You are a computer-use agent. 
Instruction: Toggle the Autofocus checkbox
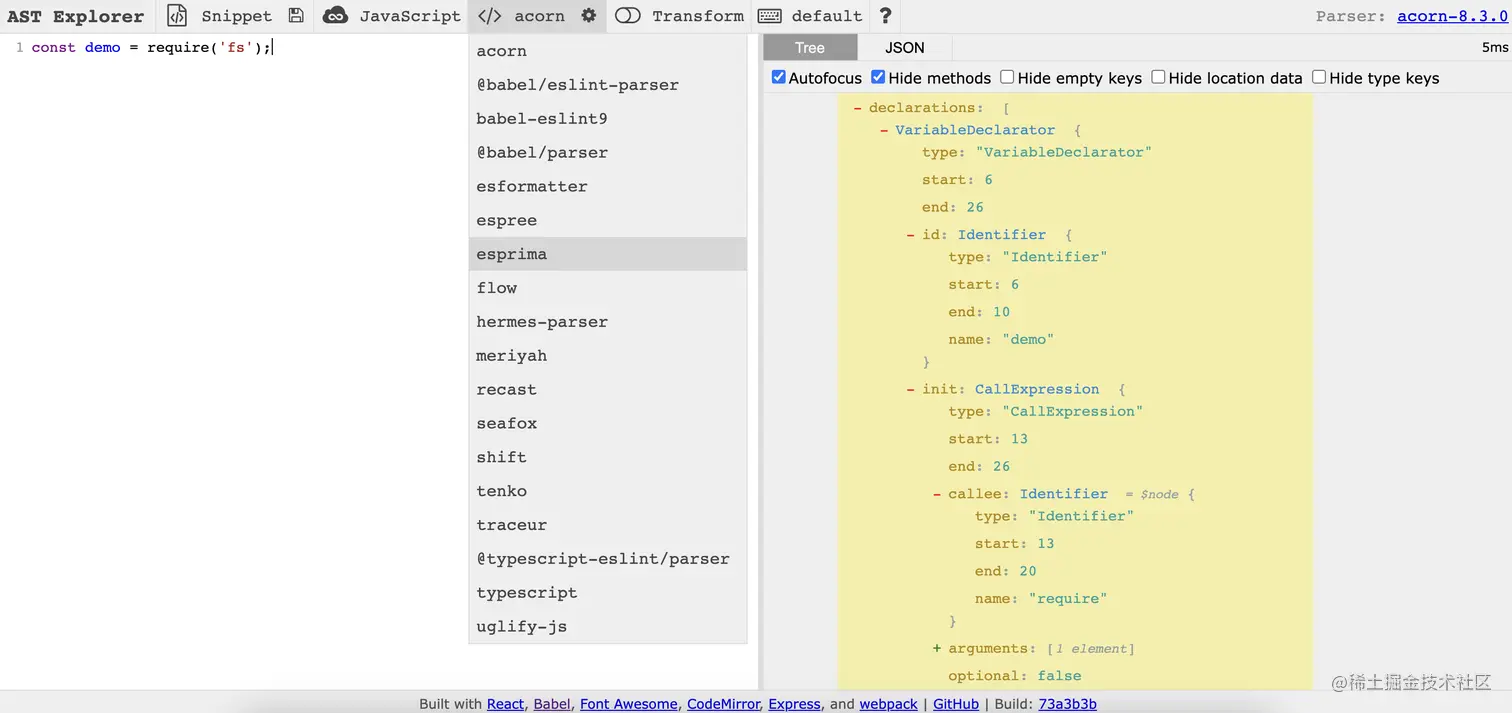[779, 77]
